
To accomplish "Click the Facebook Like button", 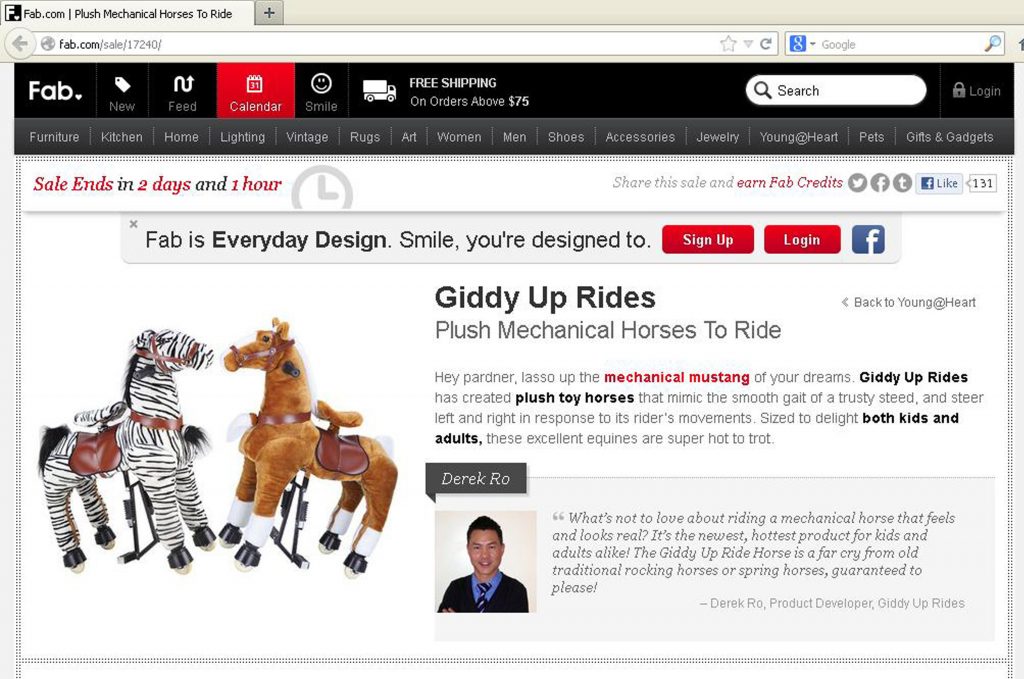I will 938,183.
